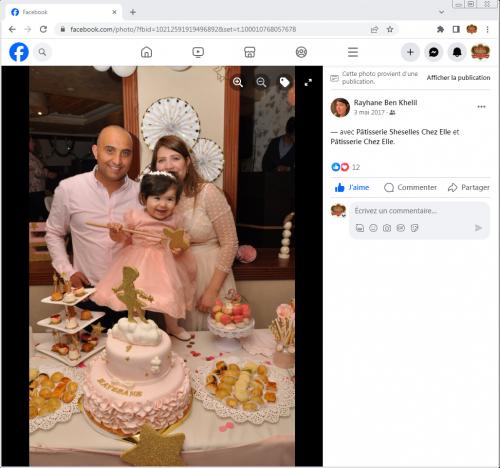Open the Facebook logo home link
The width and height of the screenshot is (500, 468).
[x=19, y=52]
